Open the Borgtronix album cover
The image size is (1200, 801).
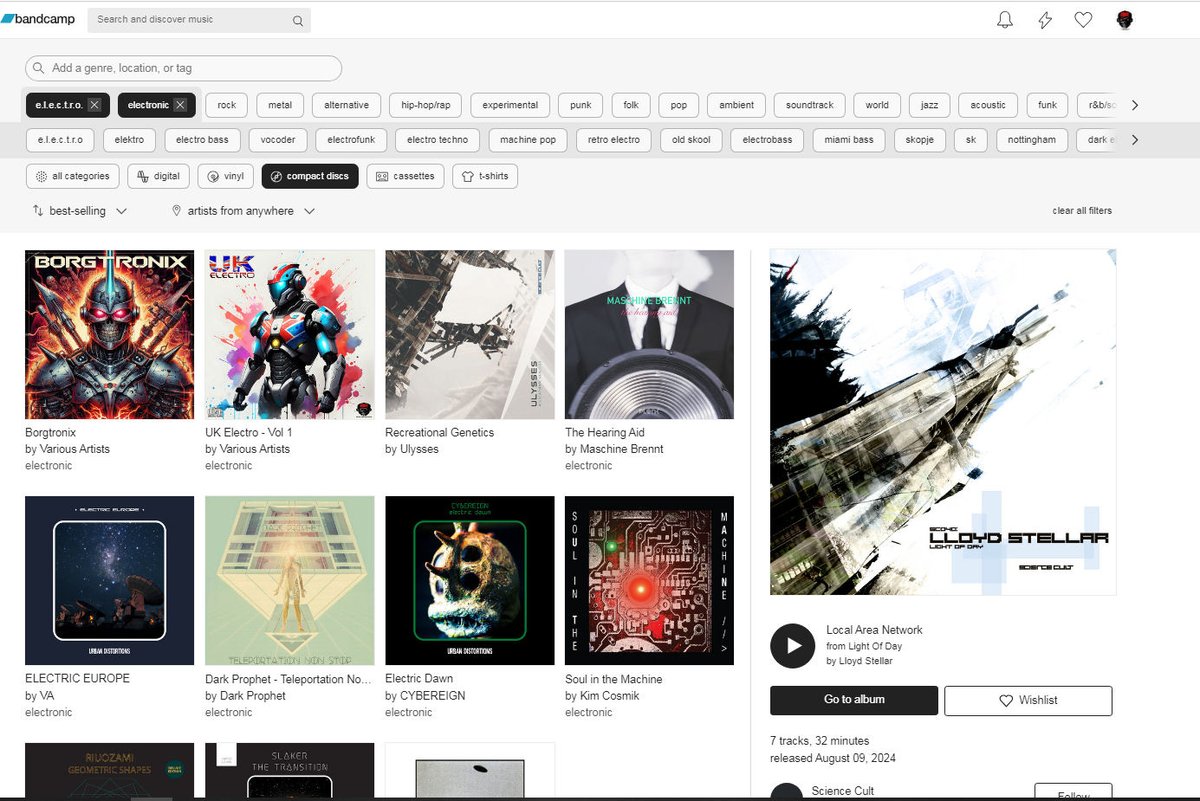pos(109,334)
